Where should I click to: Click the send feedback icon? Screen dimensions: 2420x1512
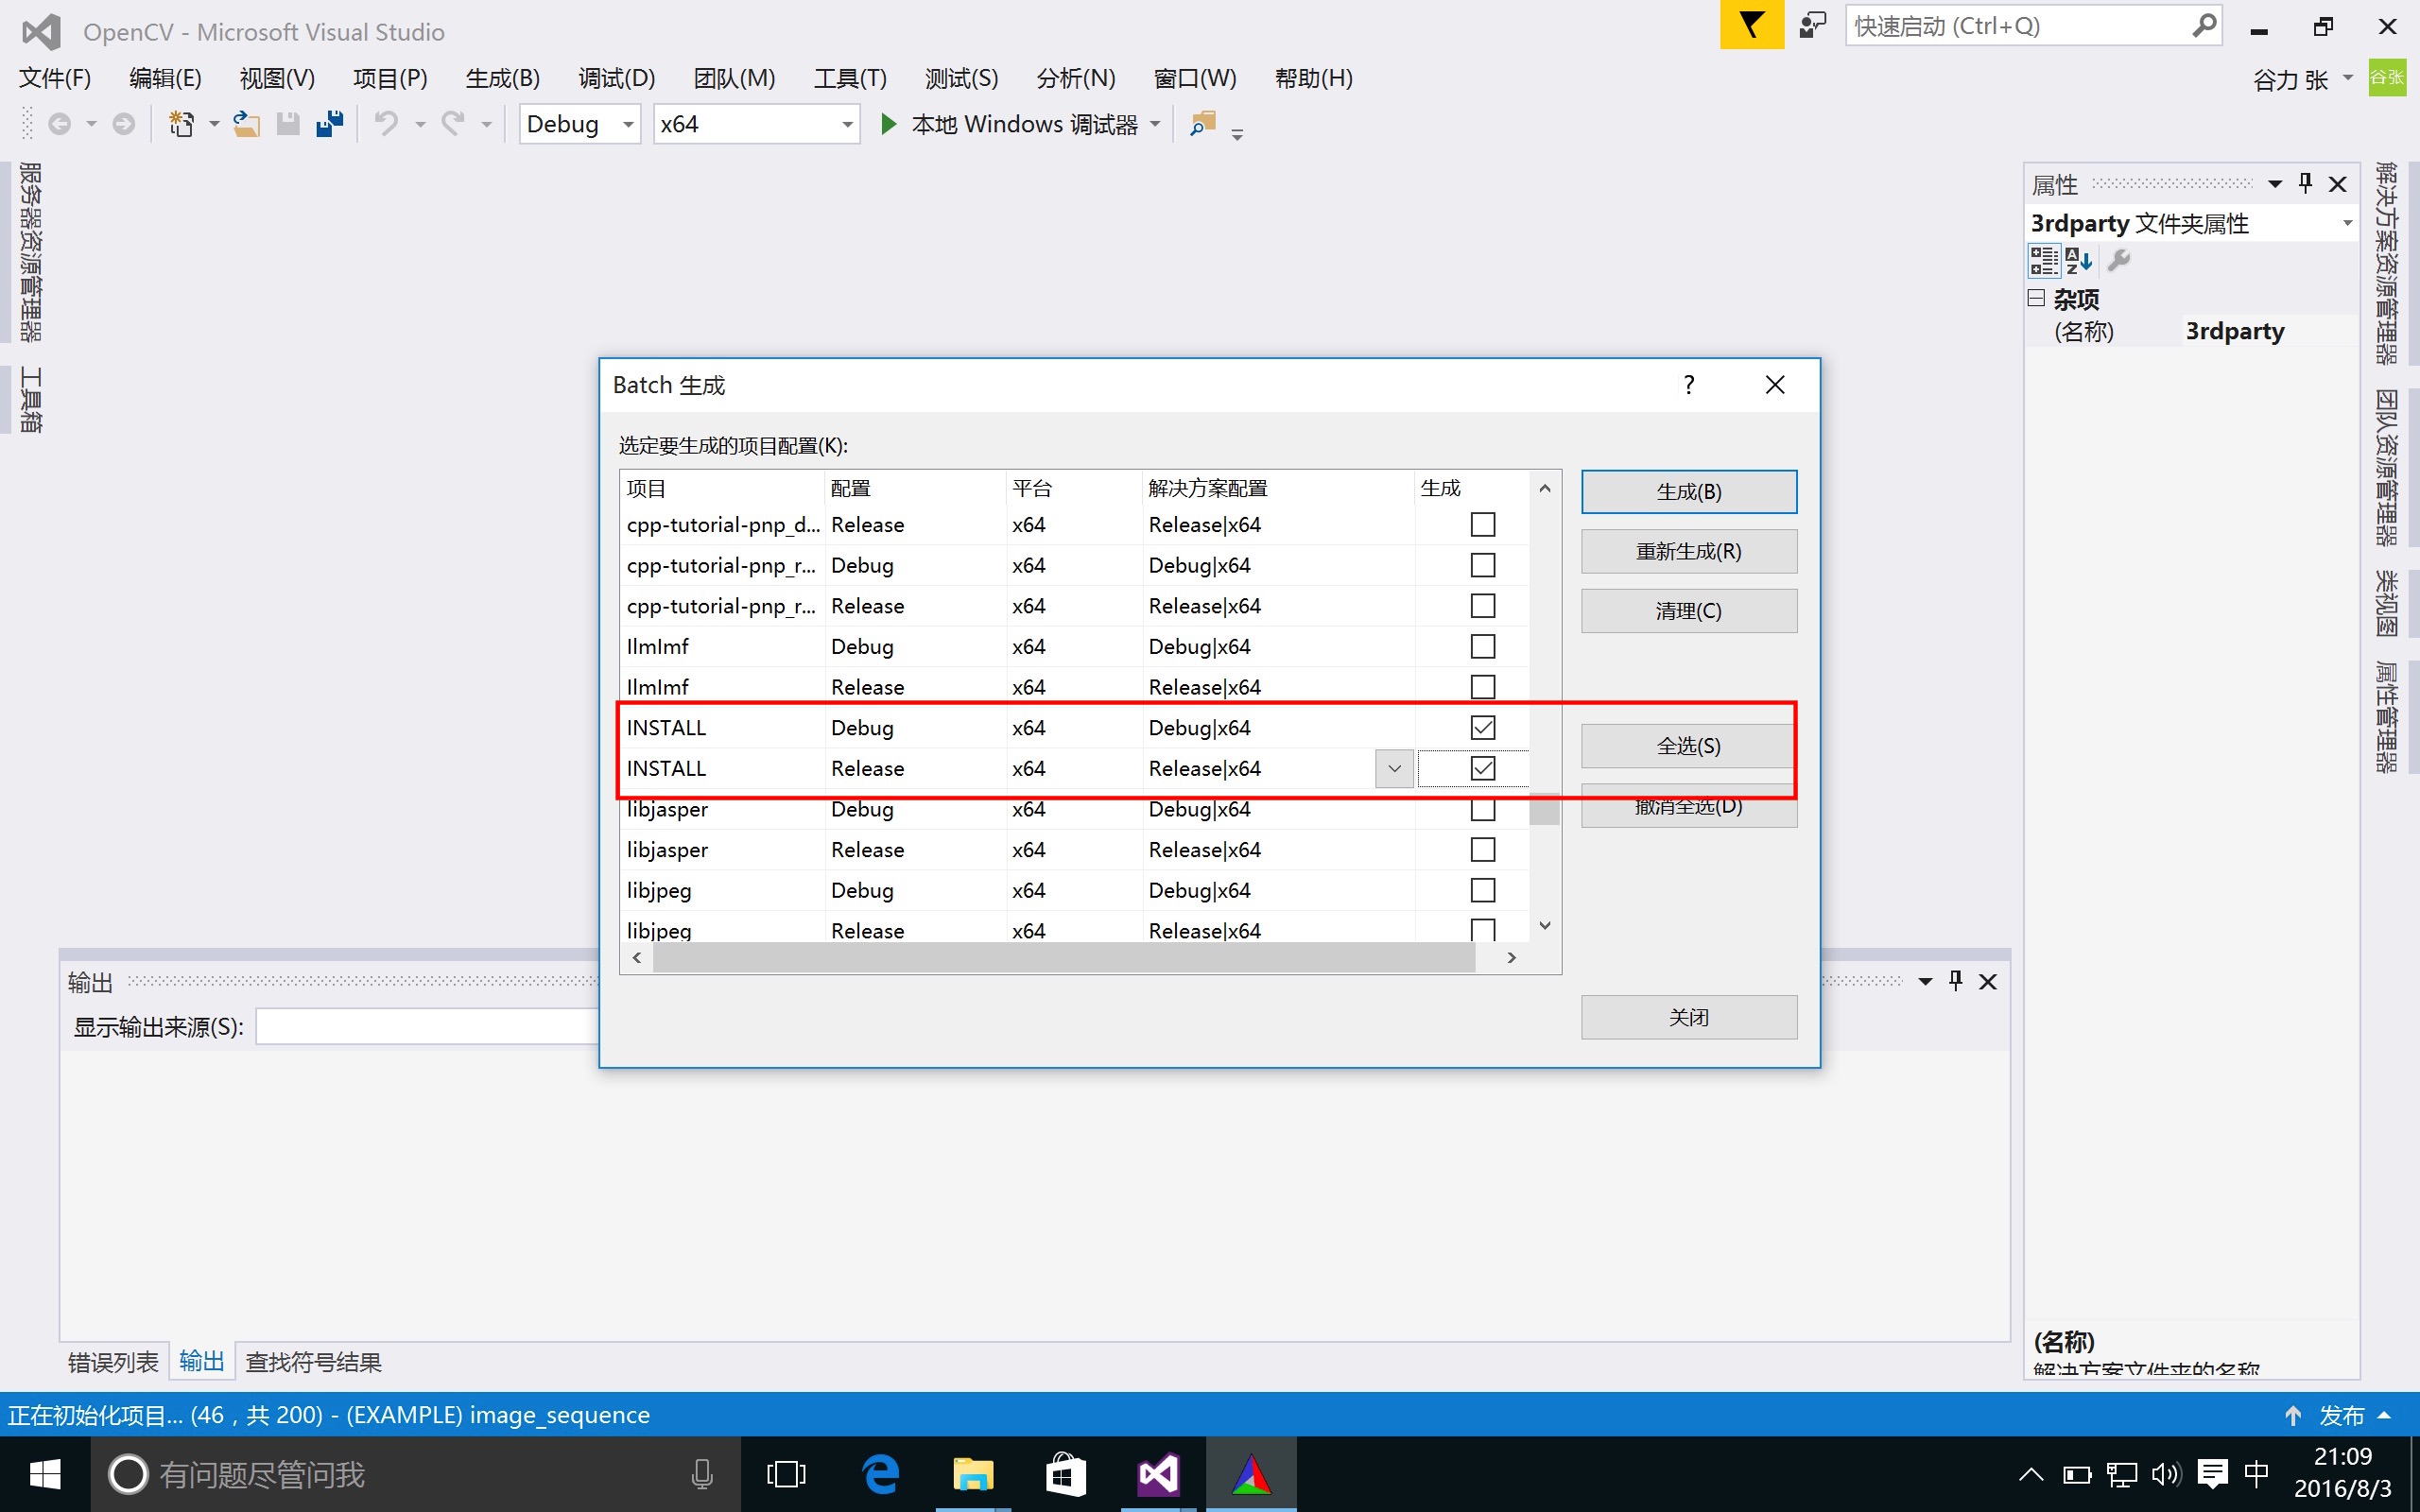point(1812,25)
